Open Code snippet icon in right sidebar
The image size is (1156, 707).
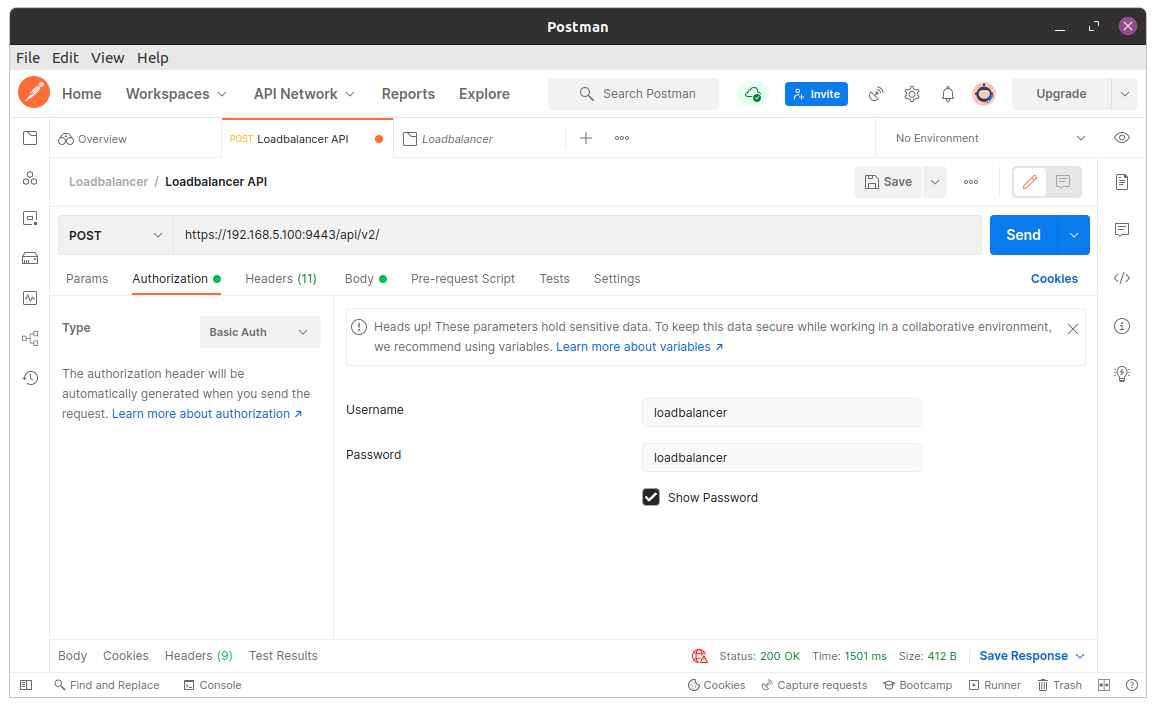(1122, 278)
